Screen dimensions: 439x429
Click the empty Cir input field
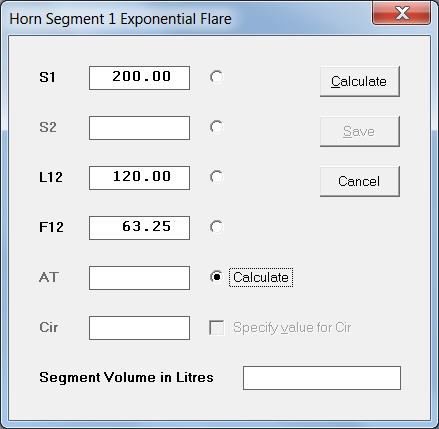point(139,328)
